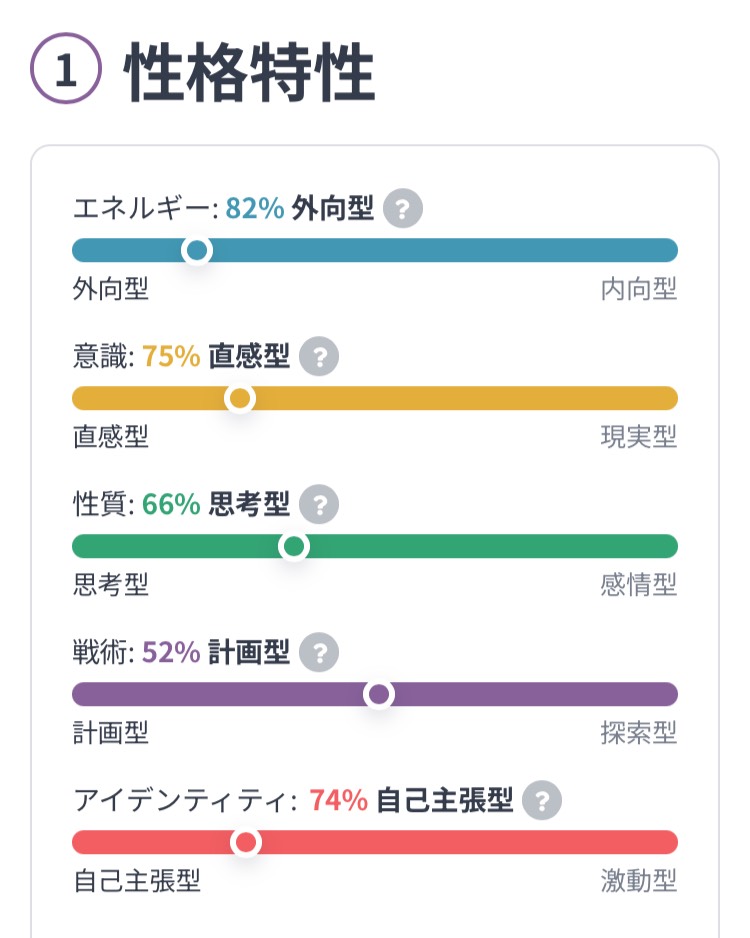
Task: Select the yellow 意識 slider knob
Action: 239,398
